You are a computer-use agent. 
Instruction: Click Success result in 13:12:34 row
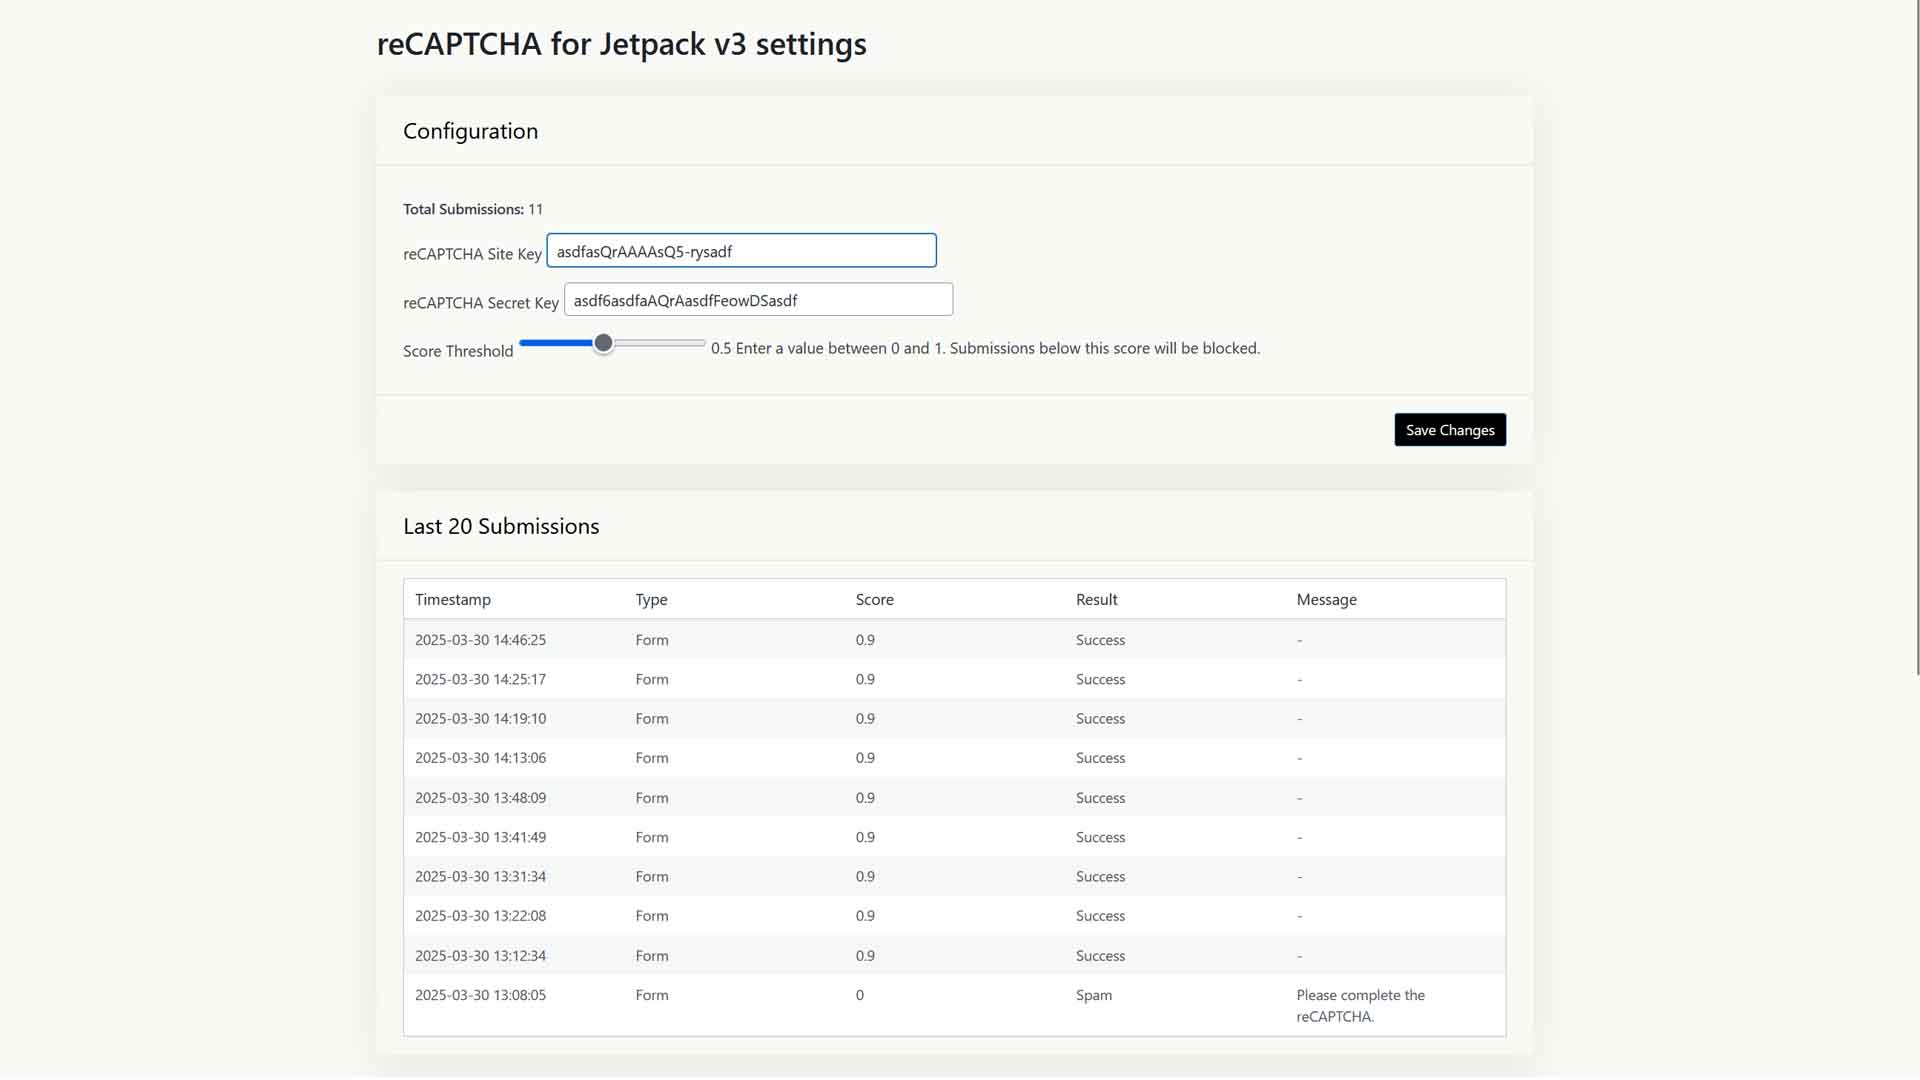[1100, 956]
